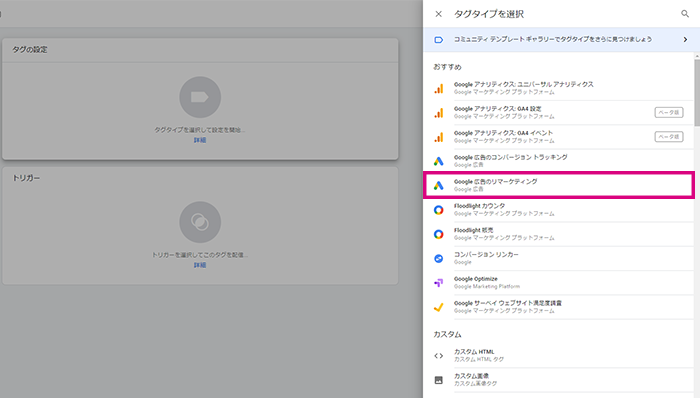Click Floodlight カウンタ ring icon

click(439, 210)
